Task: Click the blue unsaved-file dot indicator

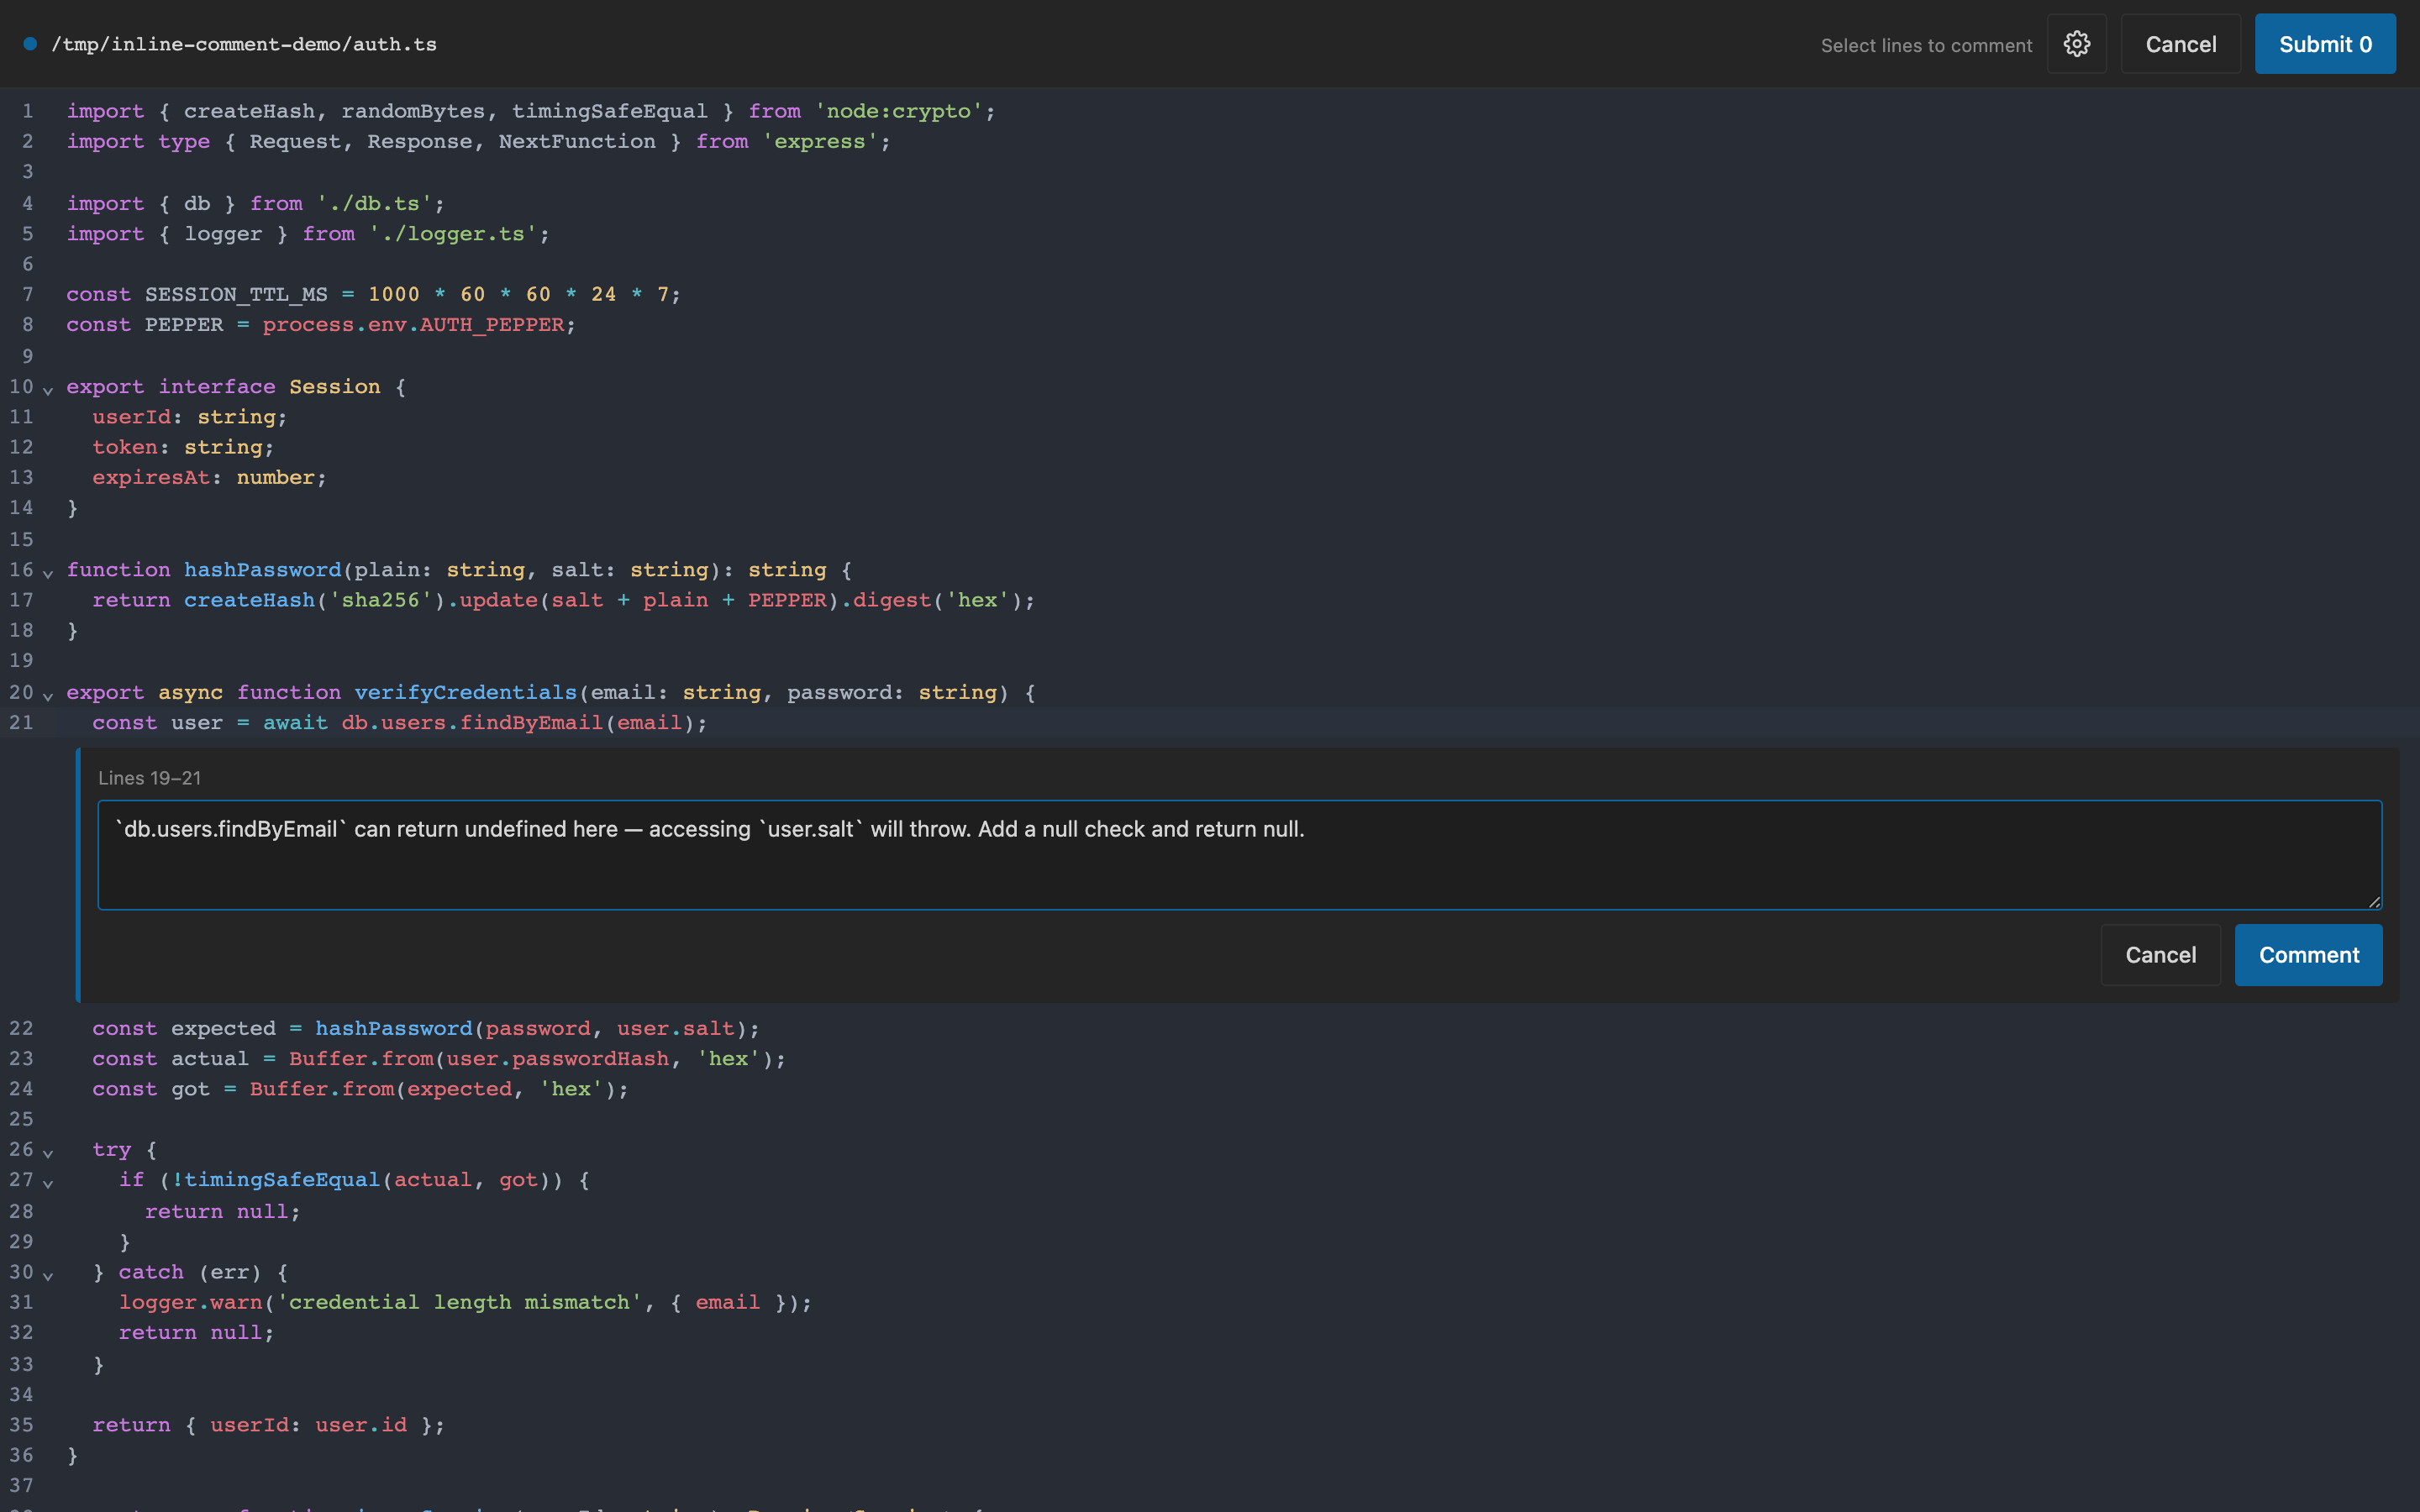Action: click(x=30, y=44)
